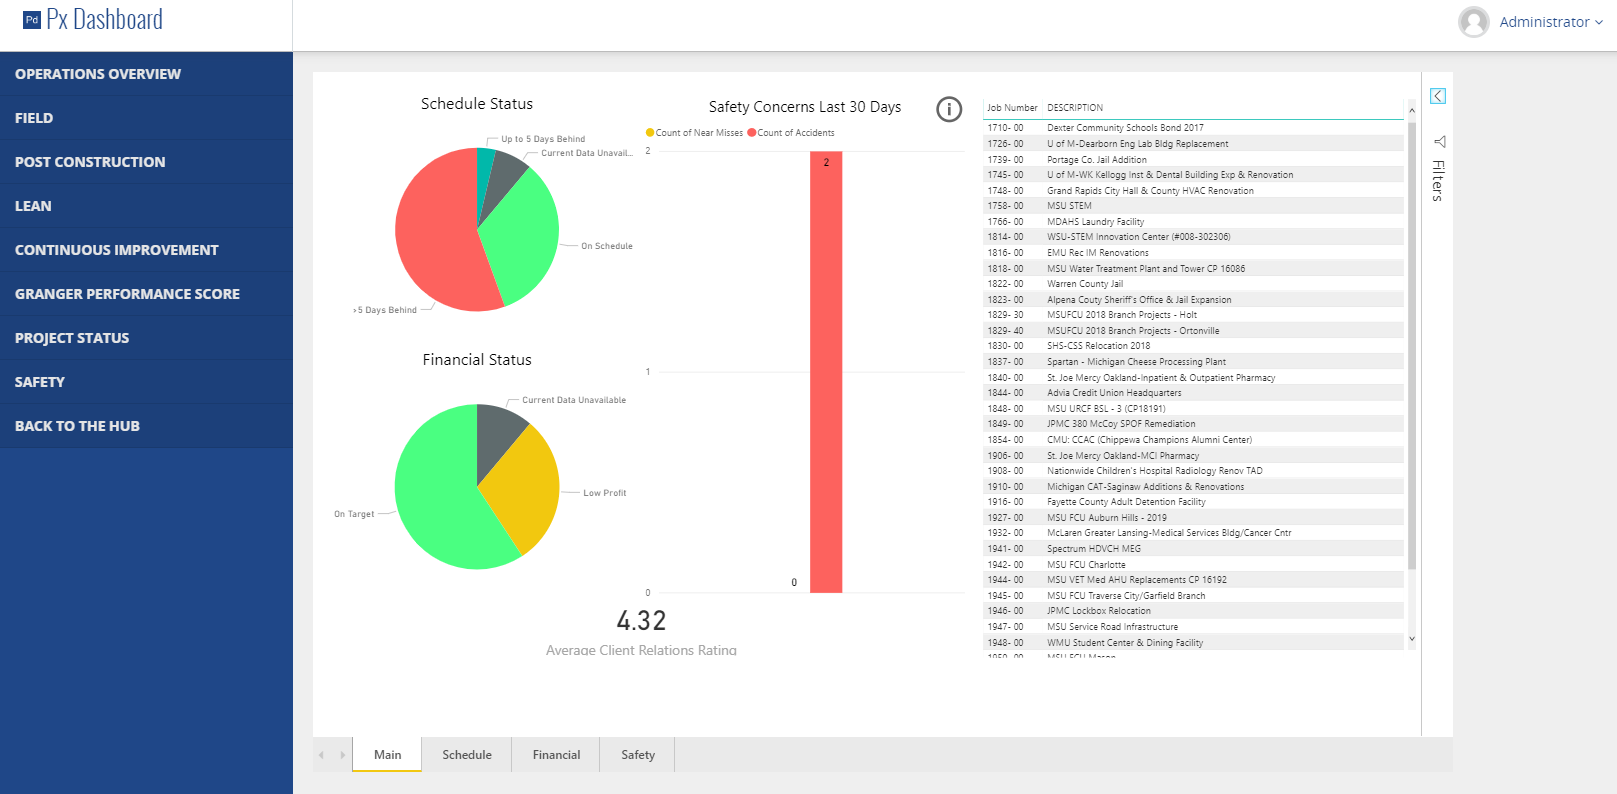Select row Portage Co. Jail Addition
Screen dimensions: 1617x794
tap(1194, 160)
